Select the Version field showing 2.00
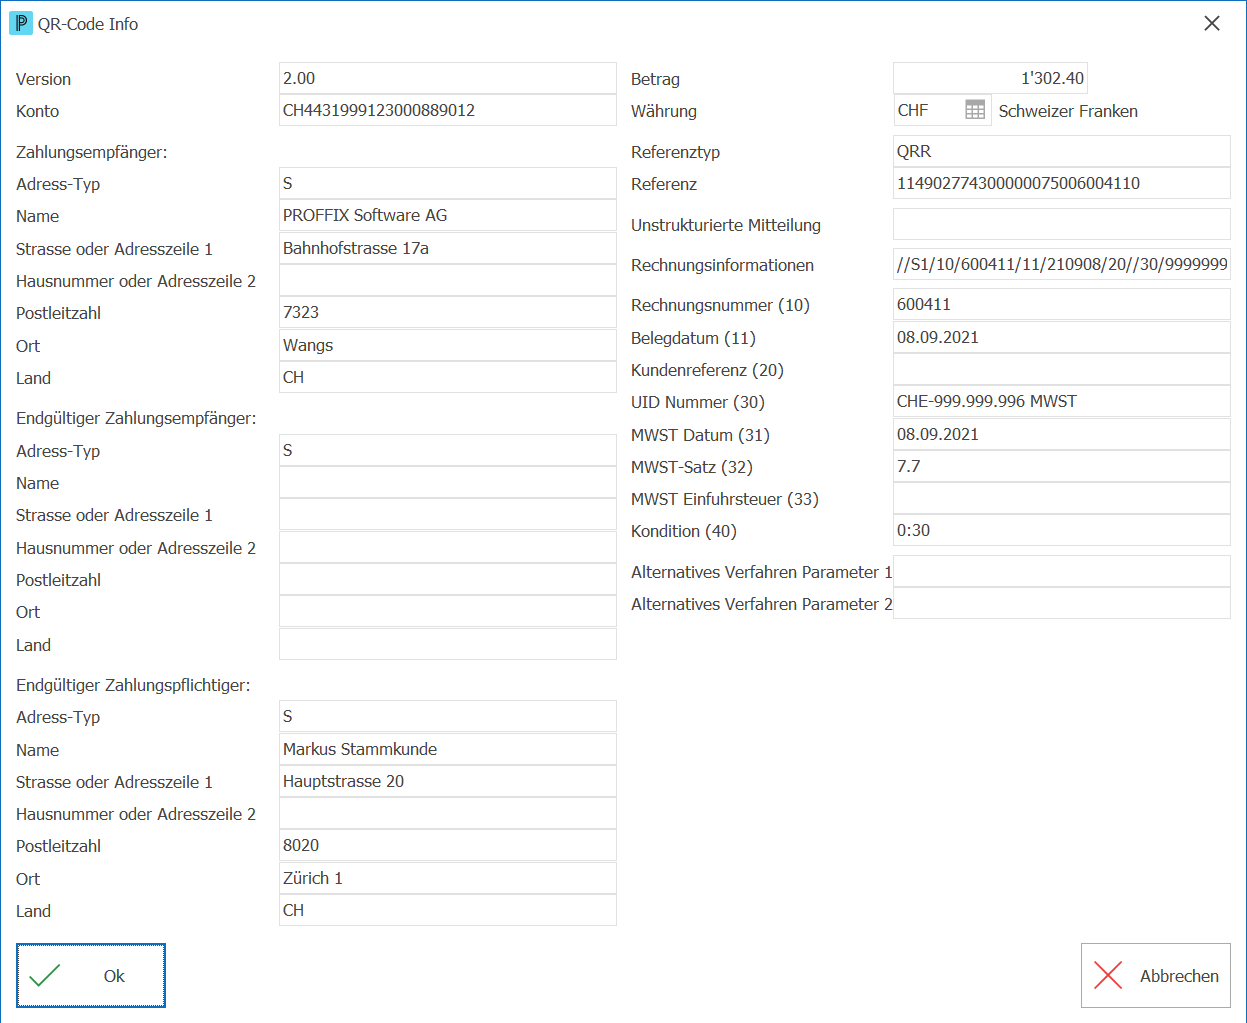 pos(448,78)
